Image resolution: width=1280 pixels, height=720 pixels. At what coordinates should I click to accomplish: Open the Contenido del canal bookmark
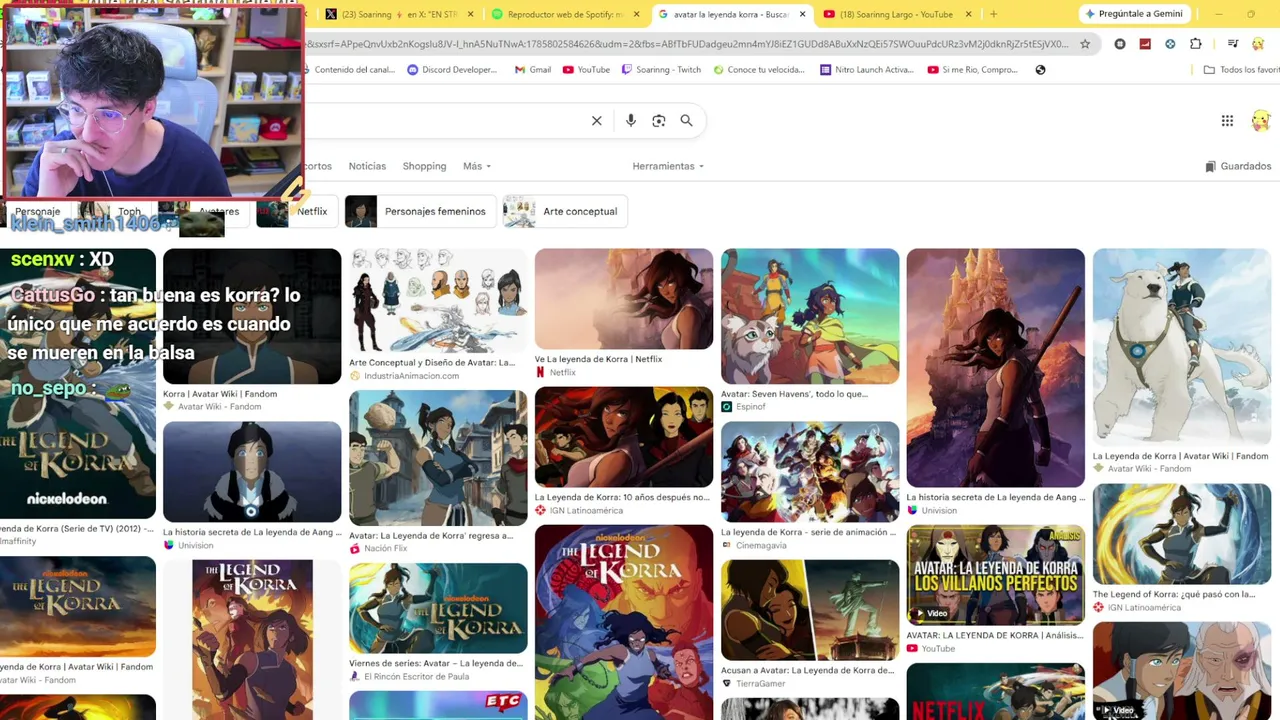348,70
